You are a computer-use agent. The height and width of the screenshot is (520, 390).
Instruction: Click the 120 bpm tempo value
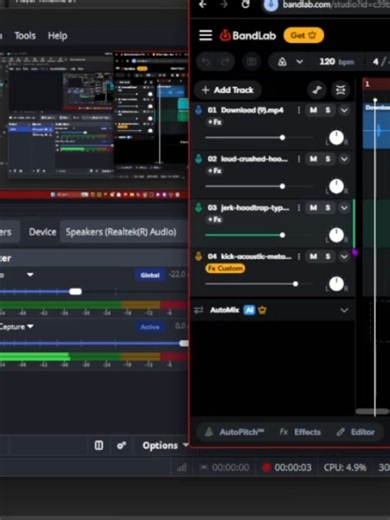[336, 62]
